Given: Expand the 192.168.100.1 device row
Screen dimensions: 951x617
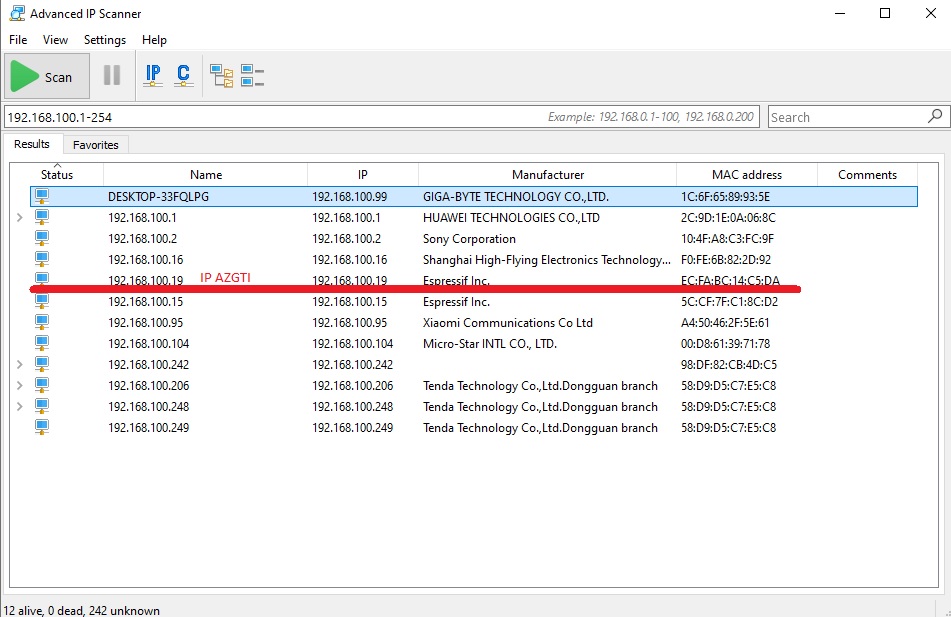Looking at the screenshot, I should 20,218.
